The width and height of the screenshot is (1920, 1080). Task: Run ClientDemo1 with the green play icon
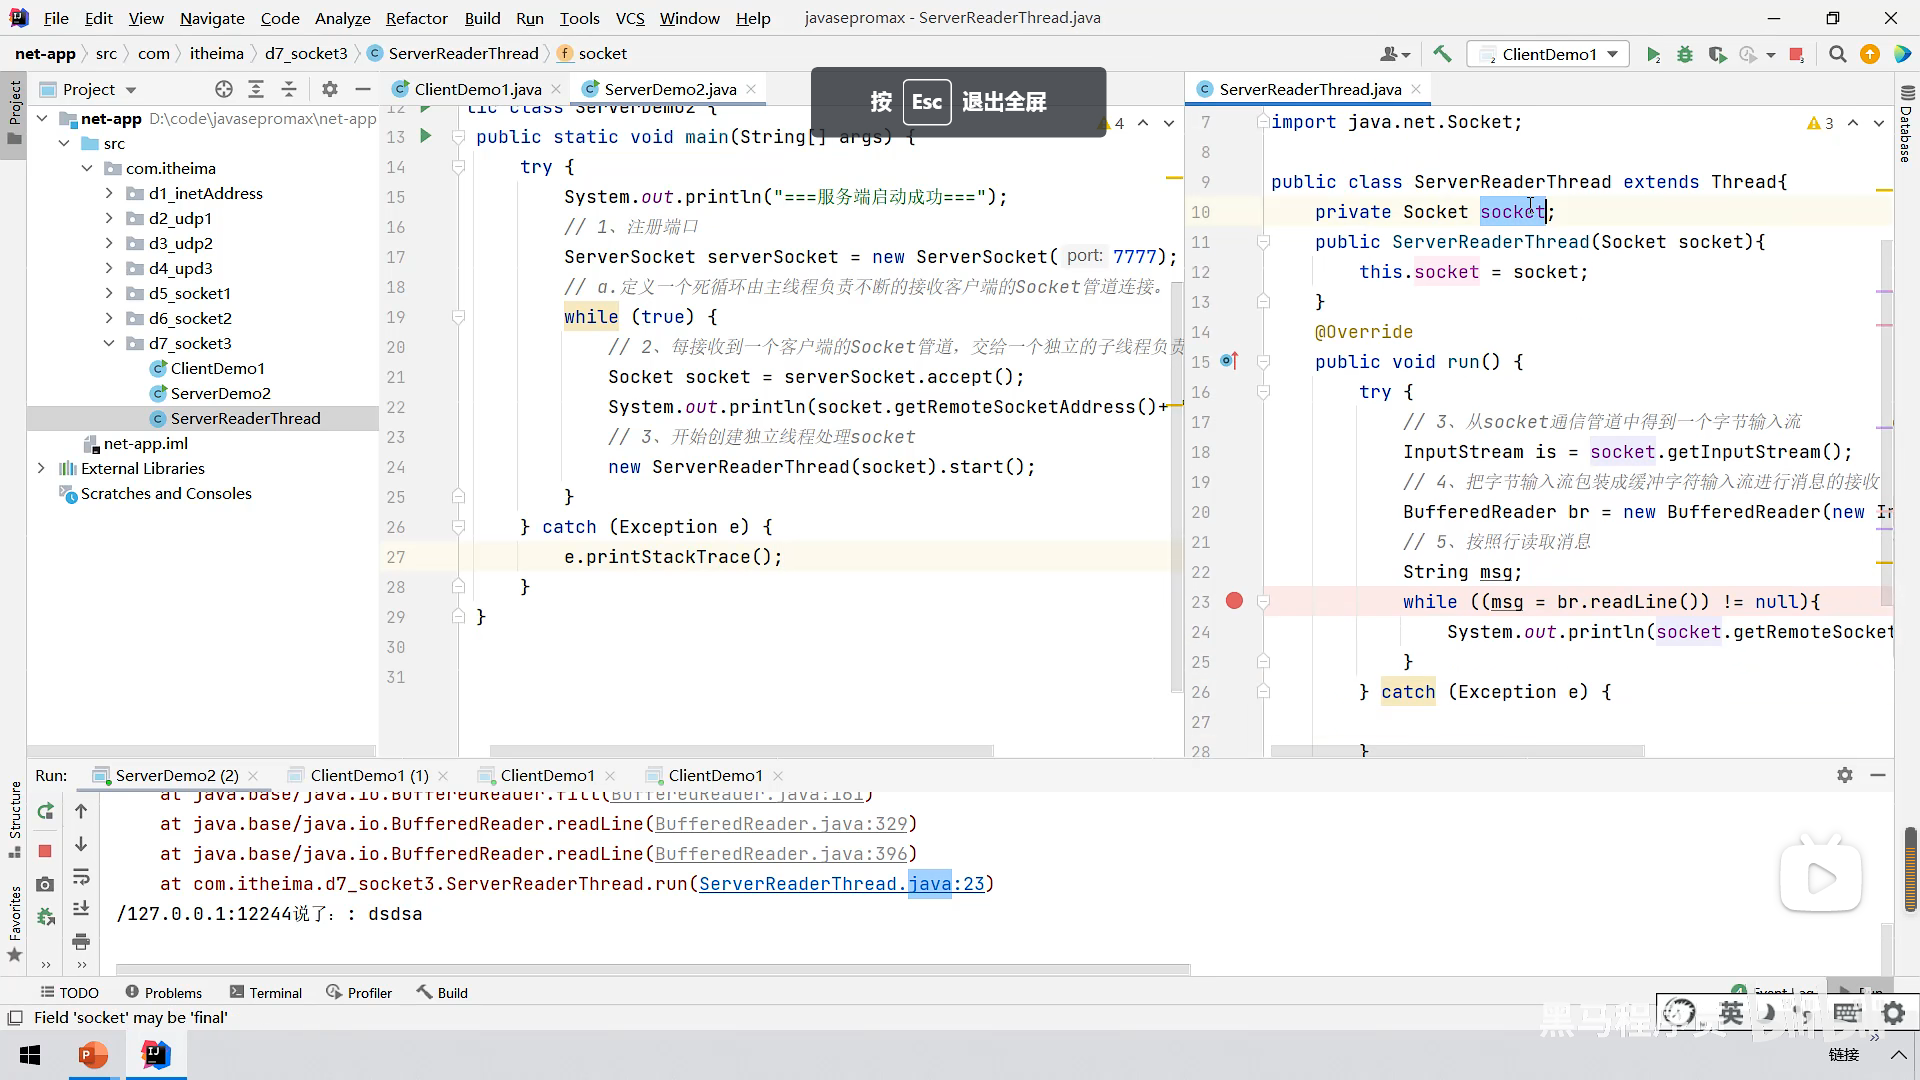1653,54
